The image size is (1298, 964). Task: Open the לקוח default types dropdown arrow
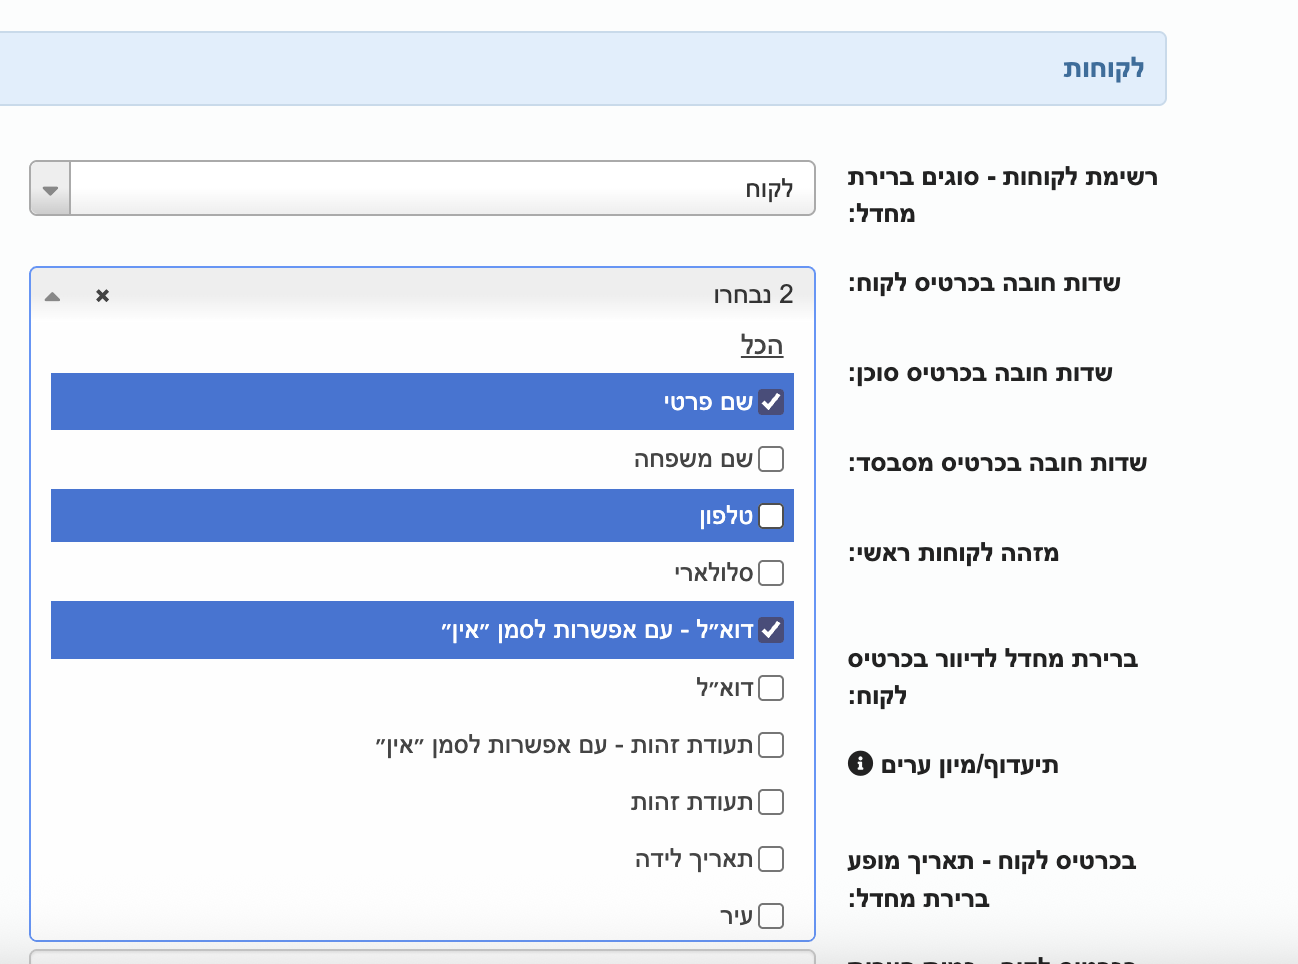(50, 188)
